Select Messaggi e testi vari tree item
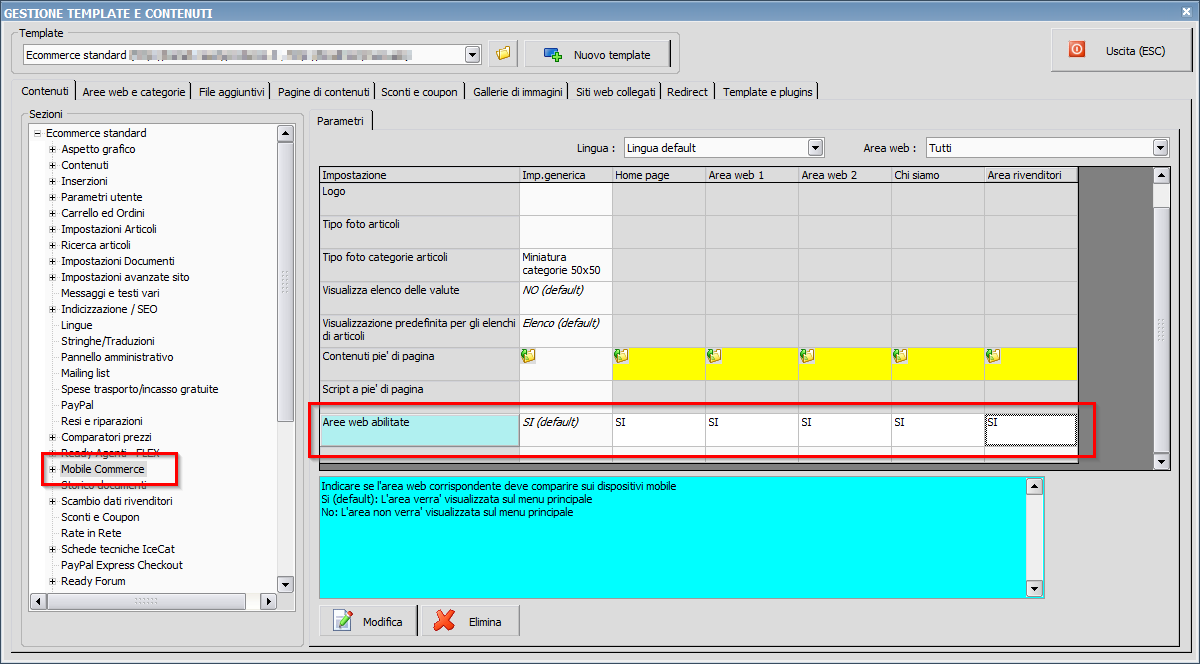This screenshot has height=664, width=1200. click(110, 293)
